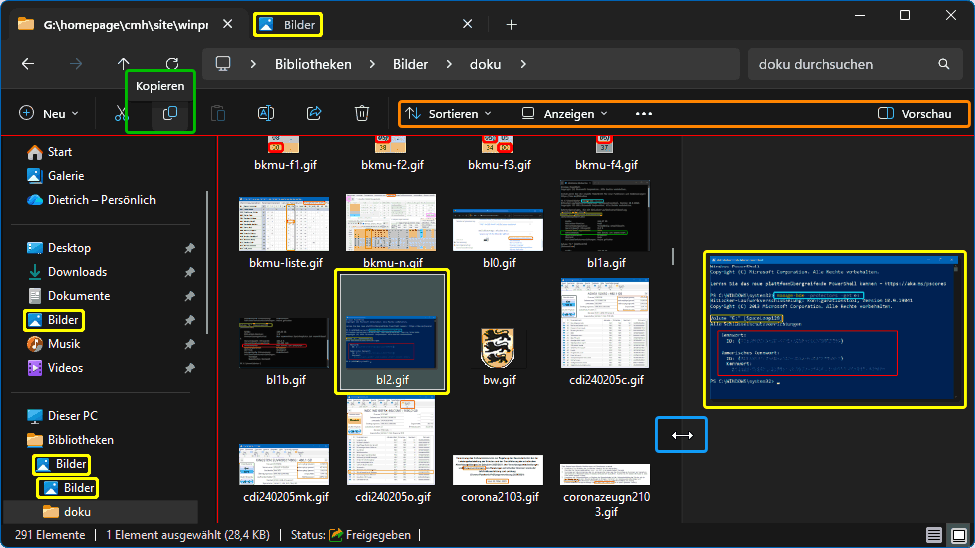Go up one folder level arrow
Image resolution: width=975 pixels, height=548 pixels.
pos(124,64)
